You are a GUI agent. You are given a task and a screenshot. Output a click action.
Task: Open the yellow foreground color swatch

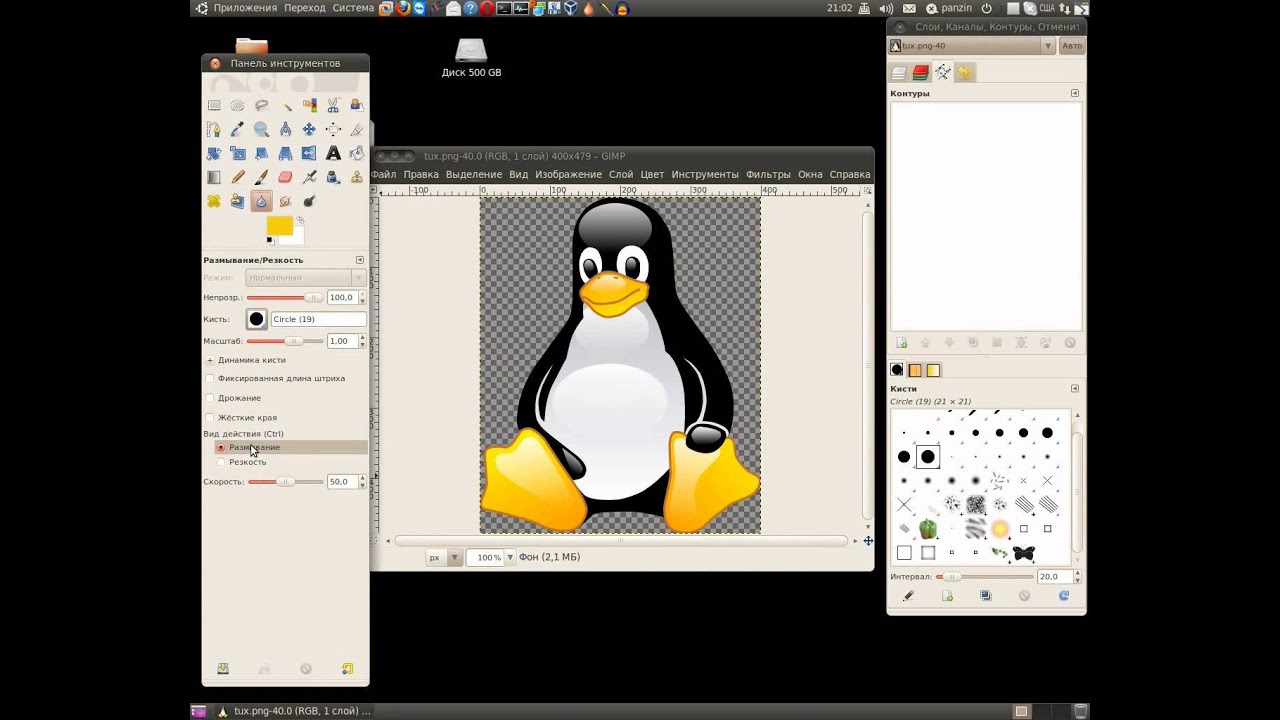[279, 225]
